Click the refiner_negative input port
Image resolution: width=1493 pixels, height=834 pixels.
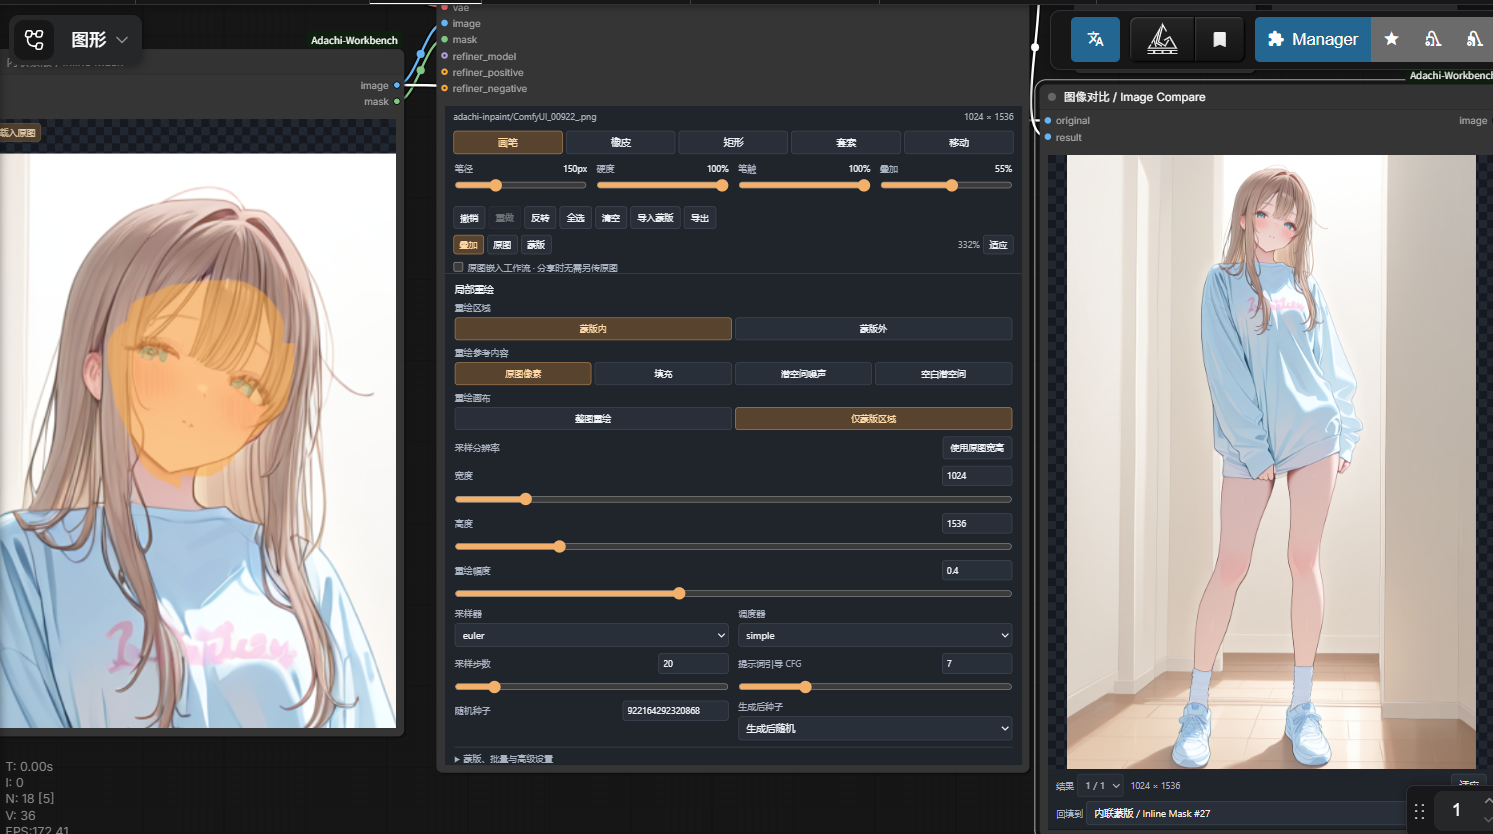click(x=445, y=88)
